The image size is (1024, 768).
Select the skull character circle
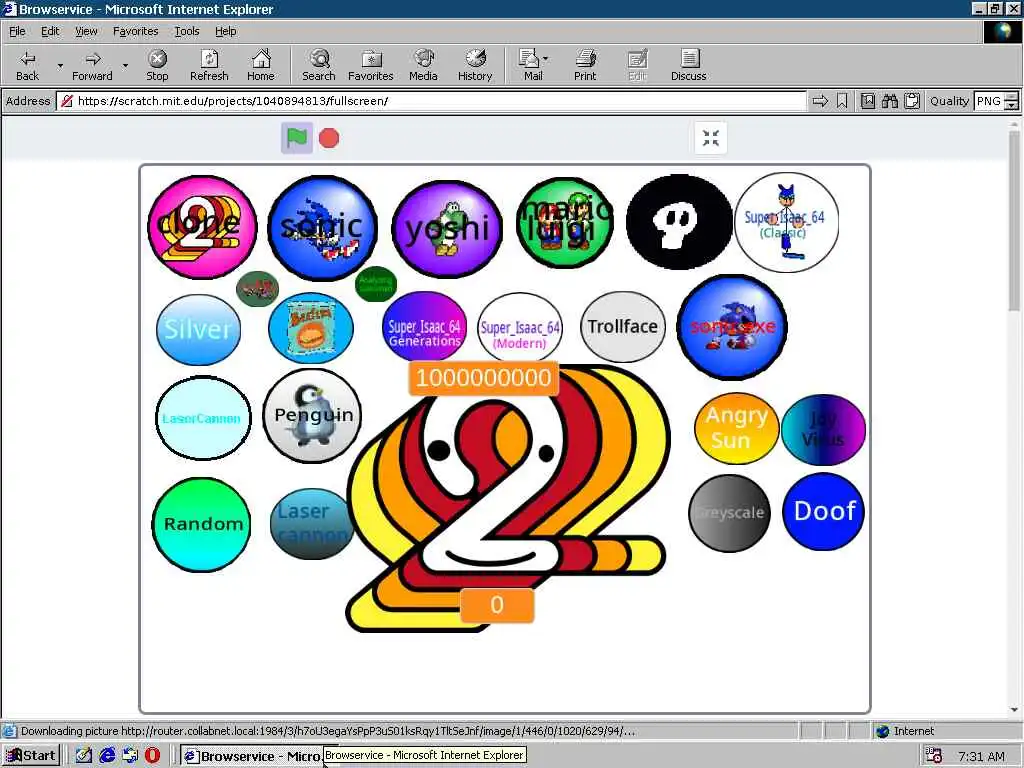coord(679,222)
